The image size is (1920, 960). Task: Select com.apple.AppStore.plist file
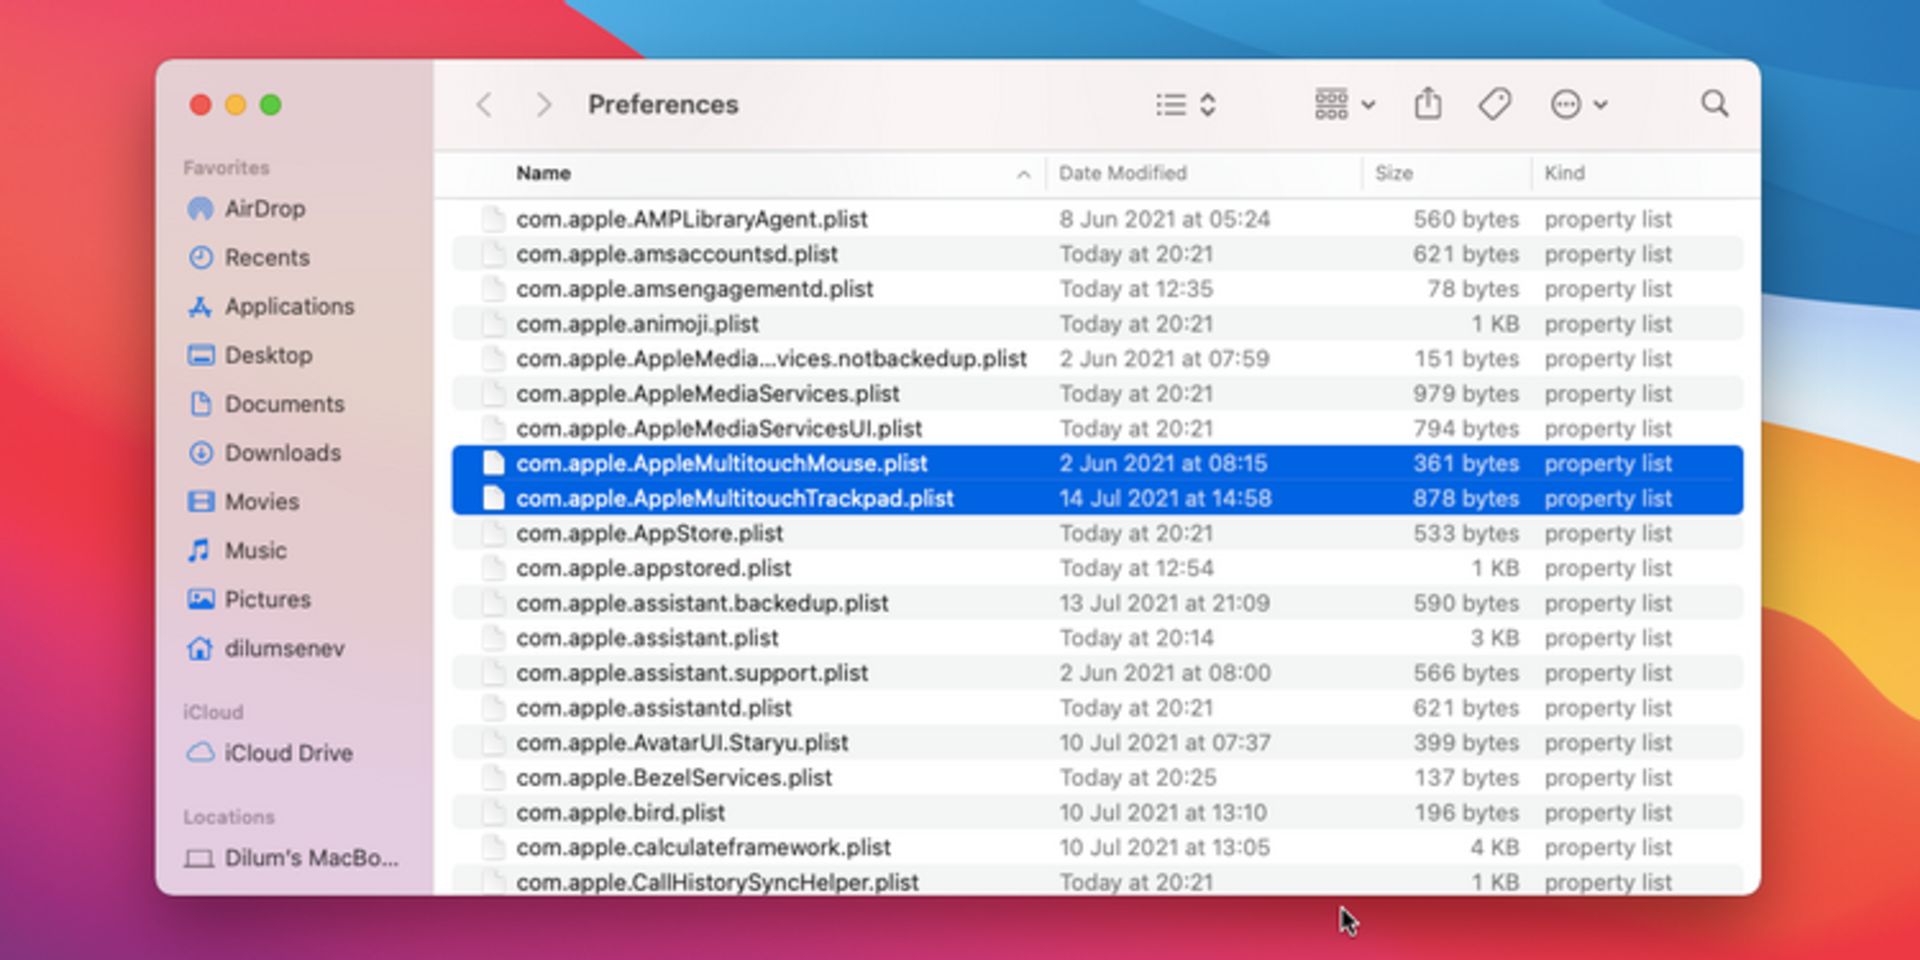[650, 534]
